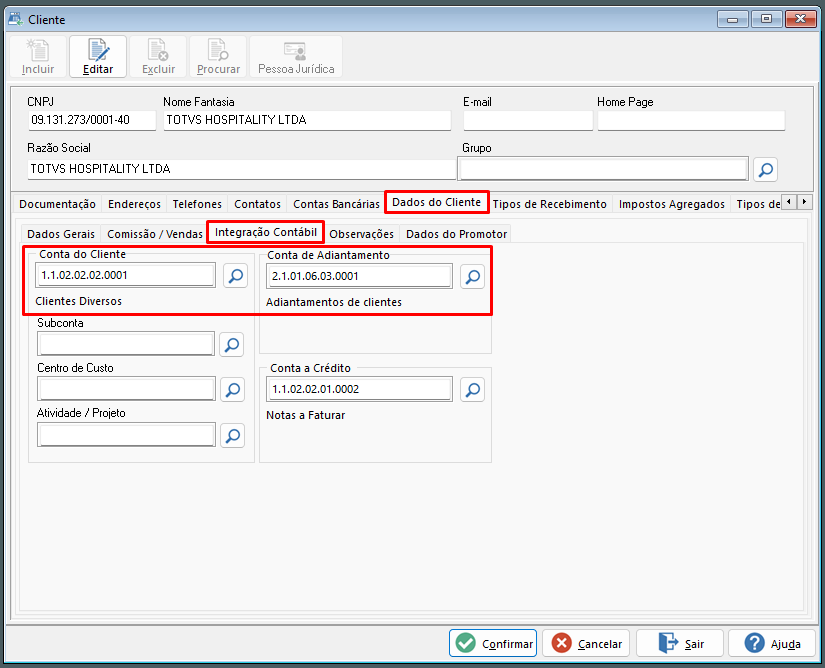Click the E-mail input field
The width and height of the screenshot is (825, 668).
click(x=528, y=120)
